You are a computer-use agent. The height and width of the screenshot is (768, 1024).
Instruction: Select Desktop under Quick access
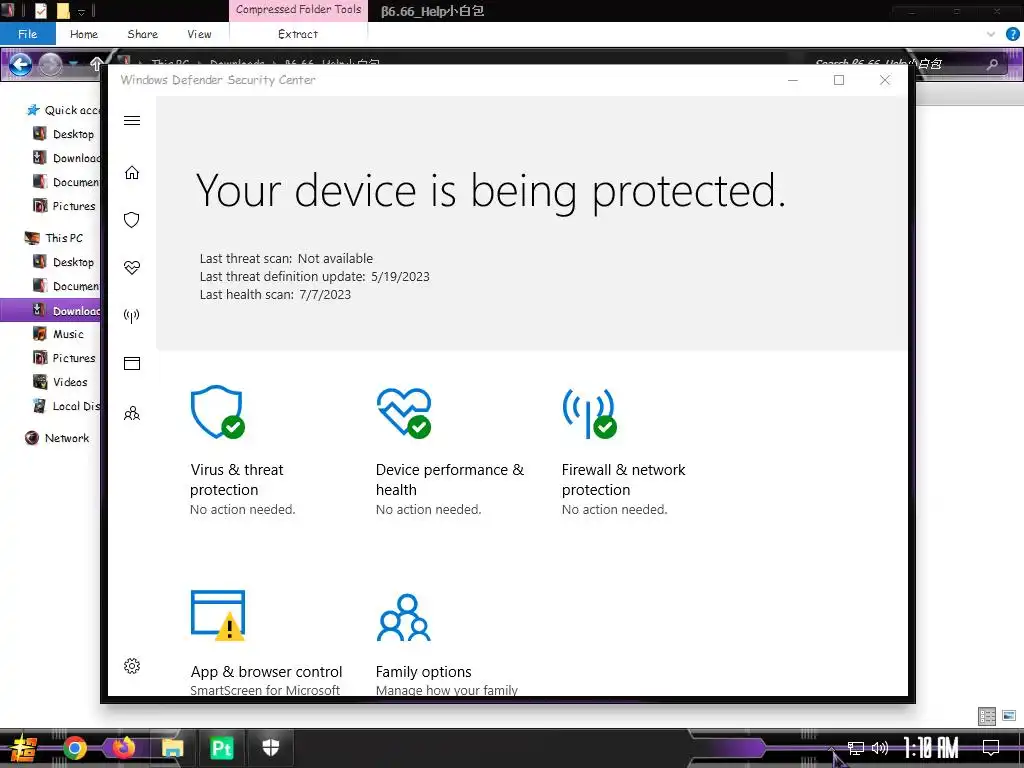(x=65, y=134)
